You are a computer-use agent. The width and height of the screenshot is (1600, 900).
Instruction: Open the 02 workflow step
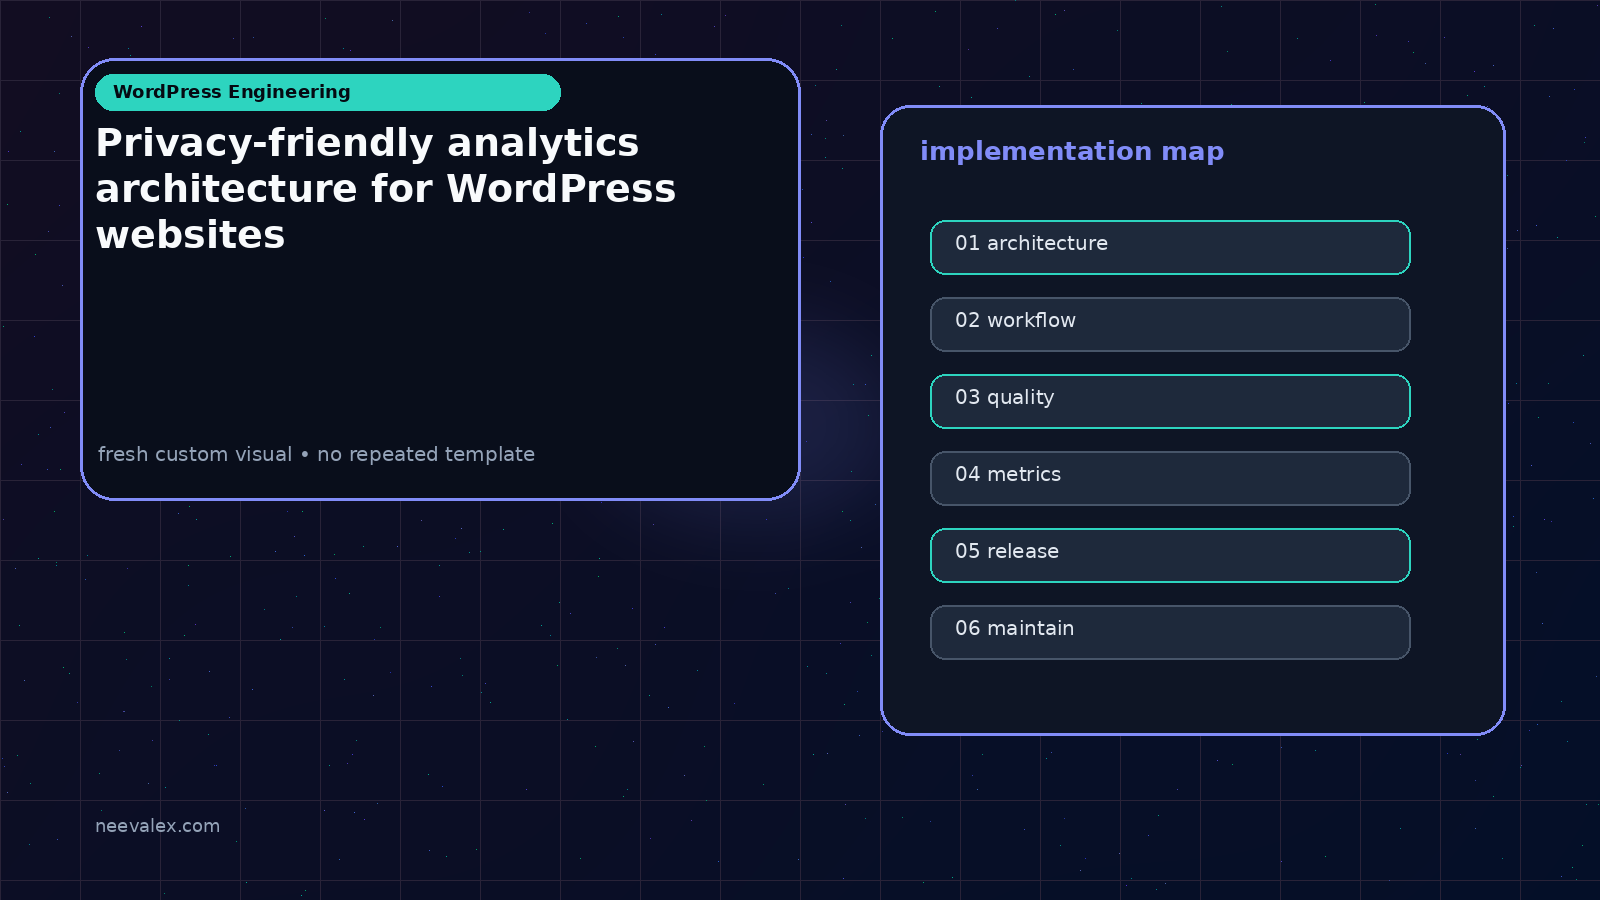coord(1170,324)
